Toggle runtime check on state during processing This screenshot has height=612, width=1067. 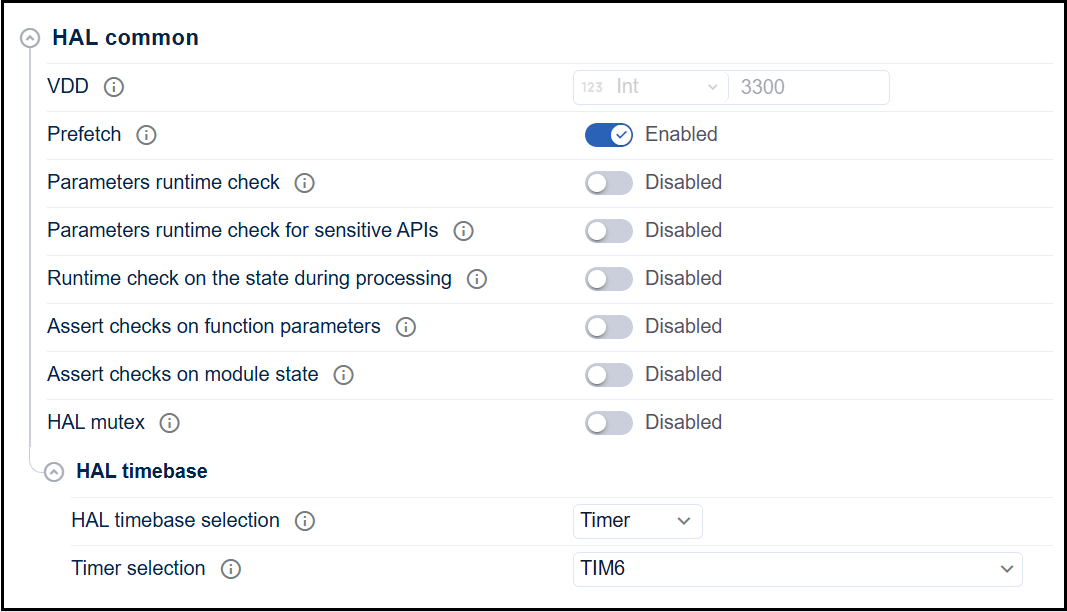(x=609, y=279)
